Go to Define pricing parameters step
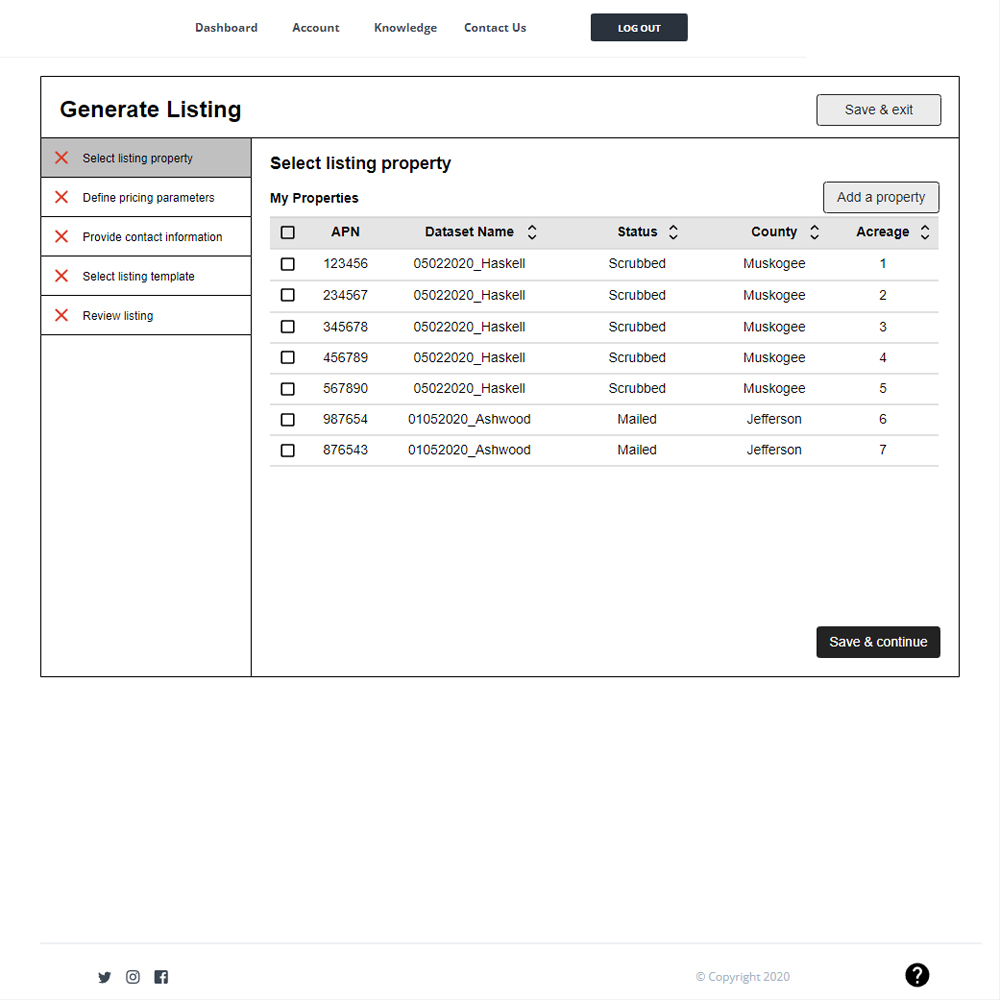 [x=146, y=197]
